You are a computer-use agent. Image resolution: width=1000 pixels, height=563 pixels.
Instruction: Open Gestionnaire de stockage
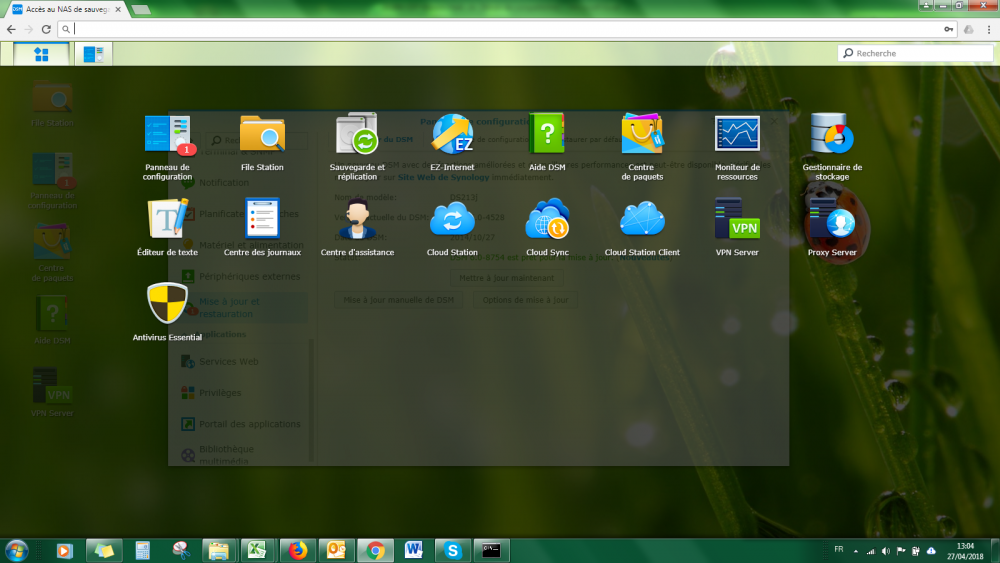click(x=832, y=137)
